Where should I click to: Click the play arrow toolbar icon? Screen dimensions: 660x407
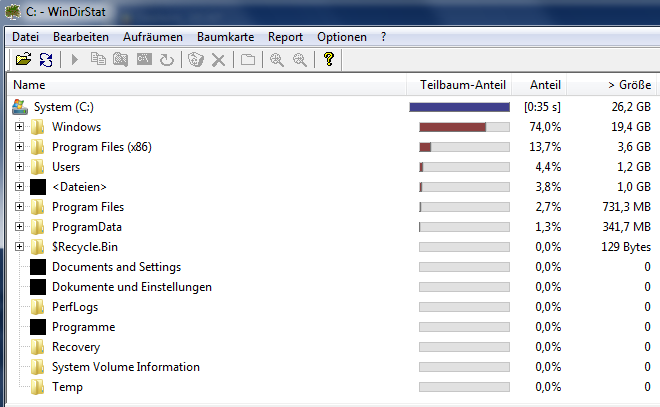[75, 59]
